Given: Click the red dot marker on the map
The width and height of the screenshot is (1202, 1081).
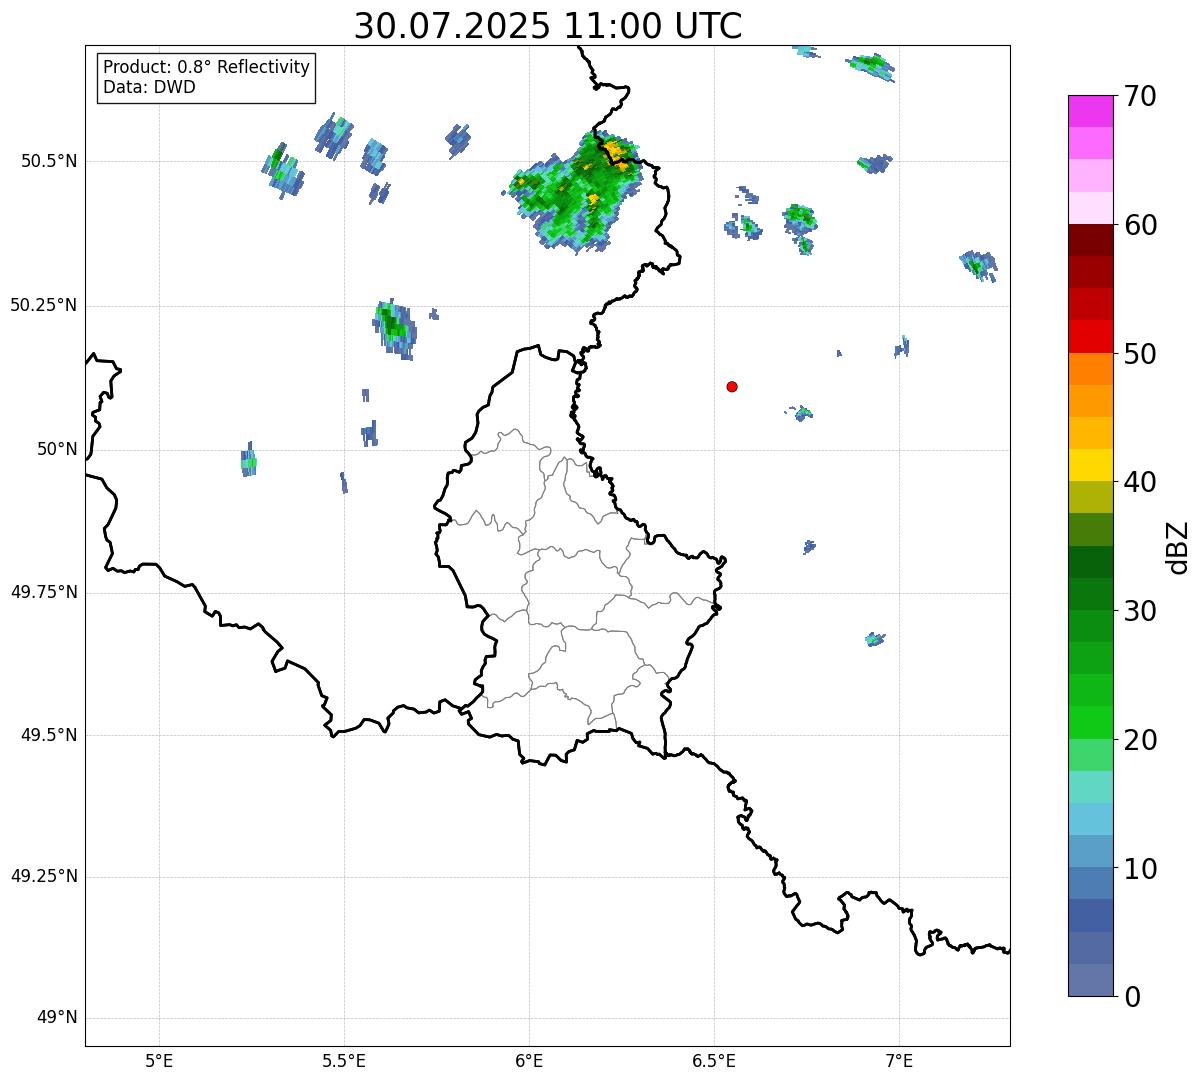Looking at the screenshot, I should tap(732, 386).
